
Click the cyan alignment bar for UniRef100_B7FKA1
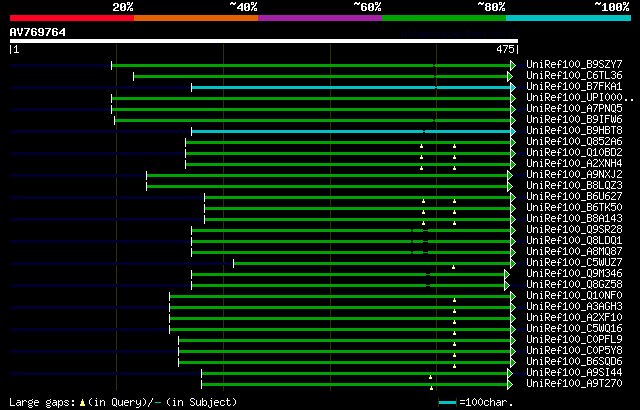(351, 87)
